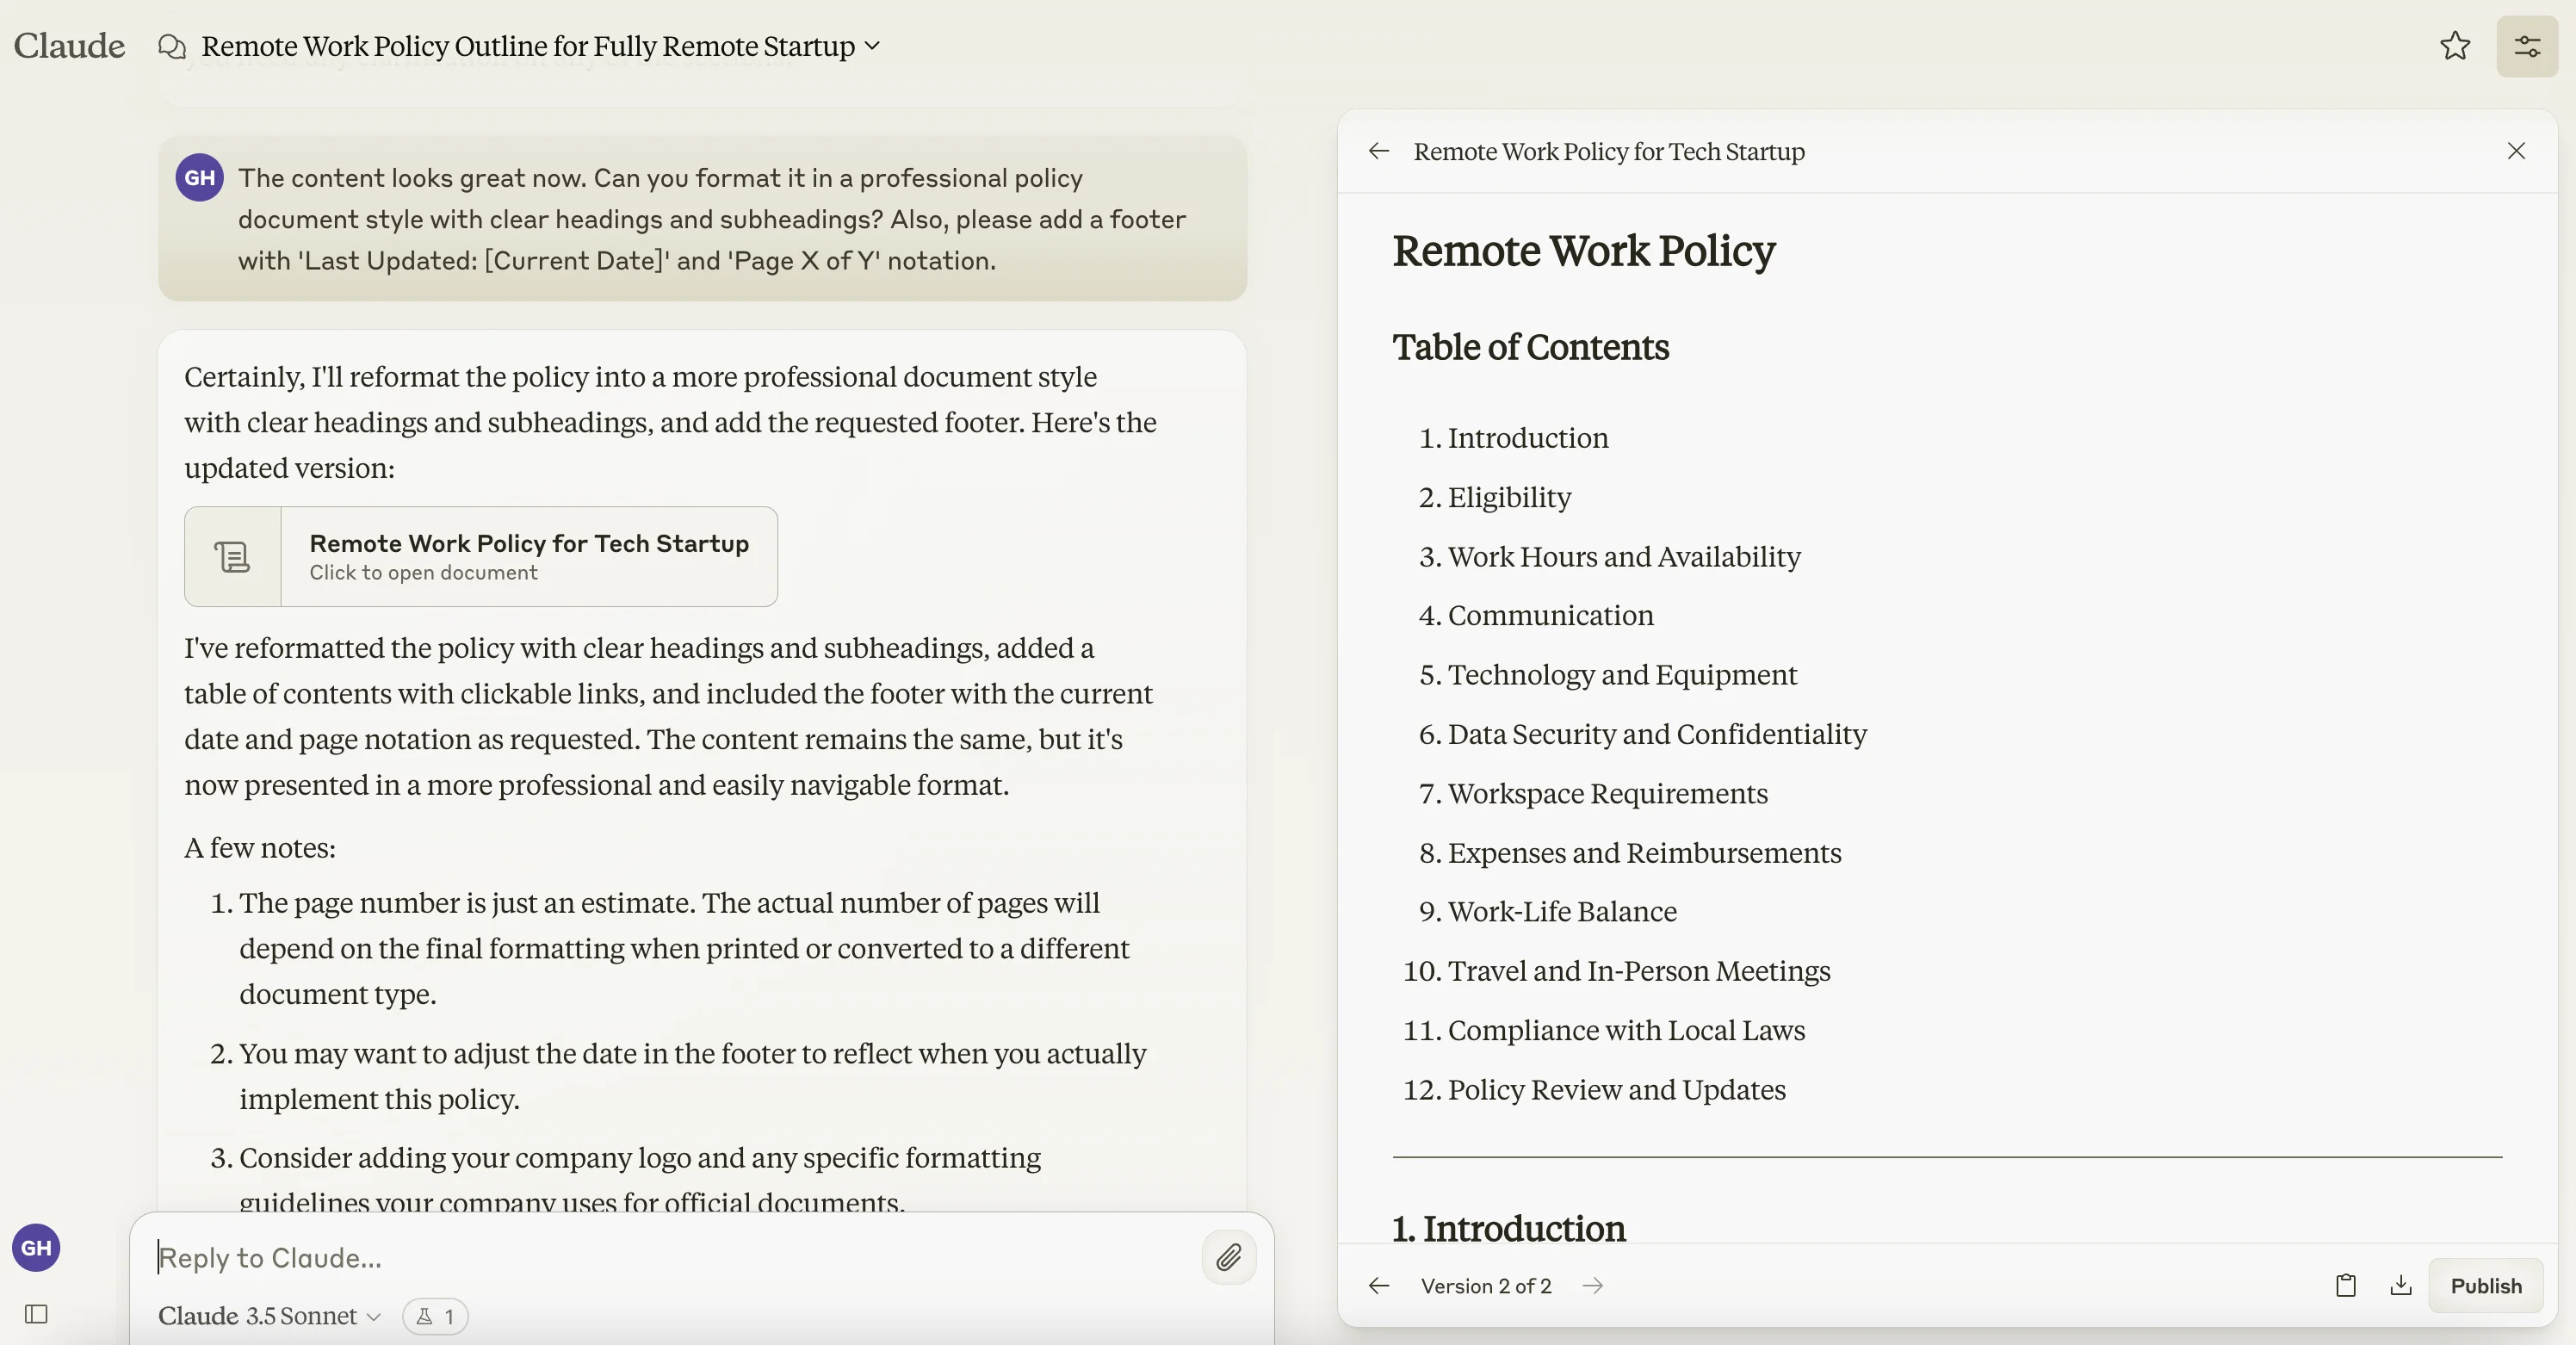Screen dimensions: 2576x1345
Task: Go back using artifact header arrow
Action: pyautogui.click(x=1379, y=151)
